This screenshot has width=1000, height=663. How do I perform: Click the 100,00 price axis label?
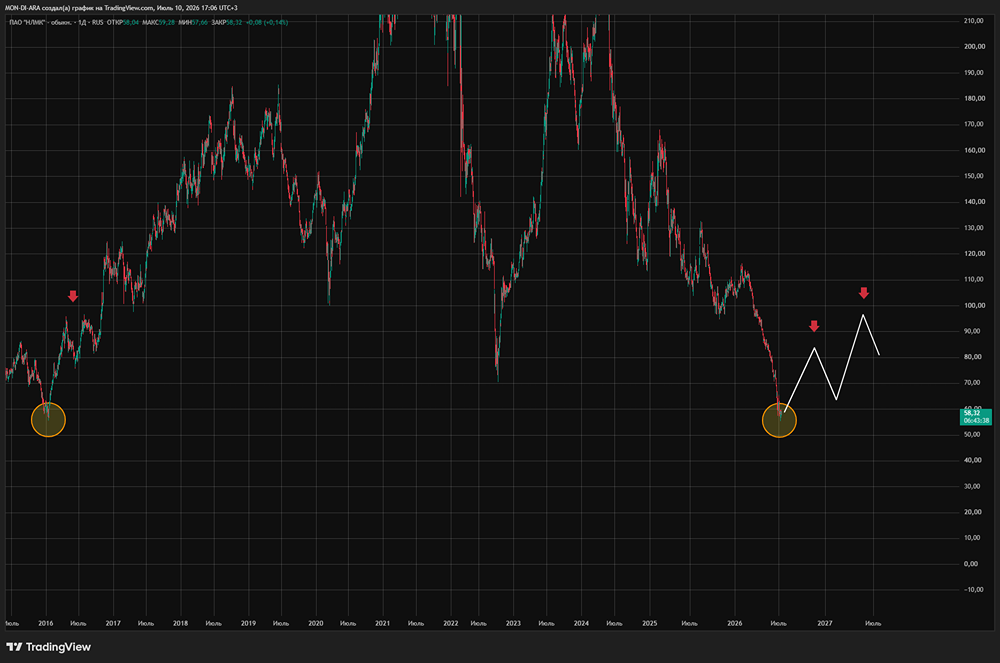(x=974, y=305)
